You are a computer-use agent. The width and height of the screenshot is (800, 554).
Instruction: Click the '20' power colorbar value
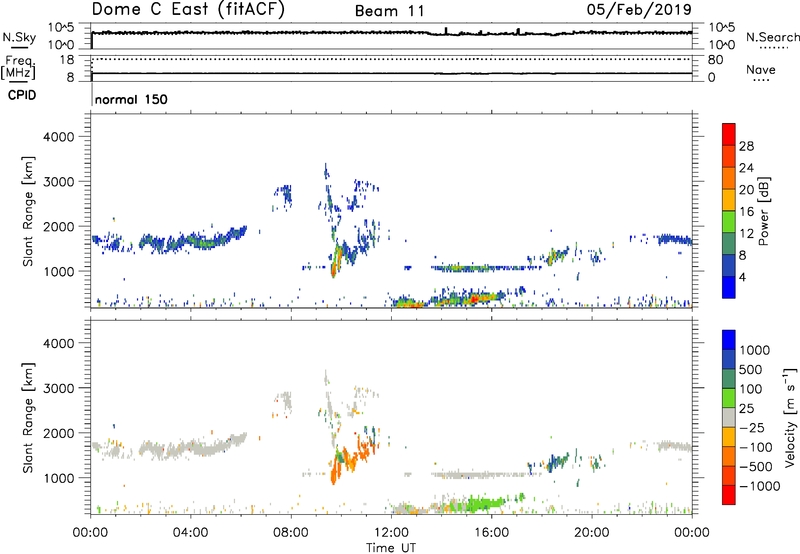pos(746,190)
